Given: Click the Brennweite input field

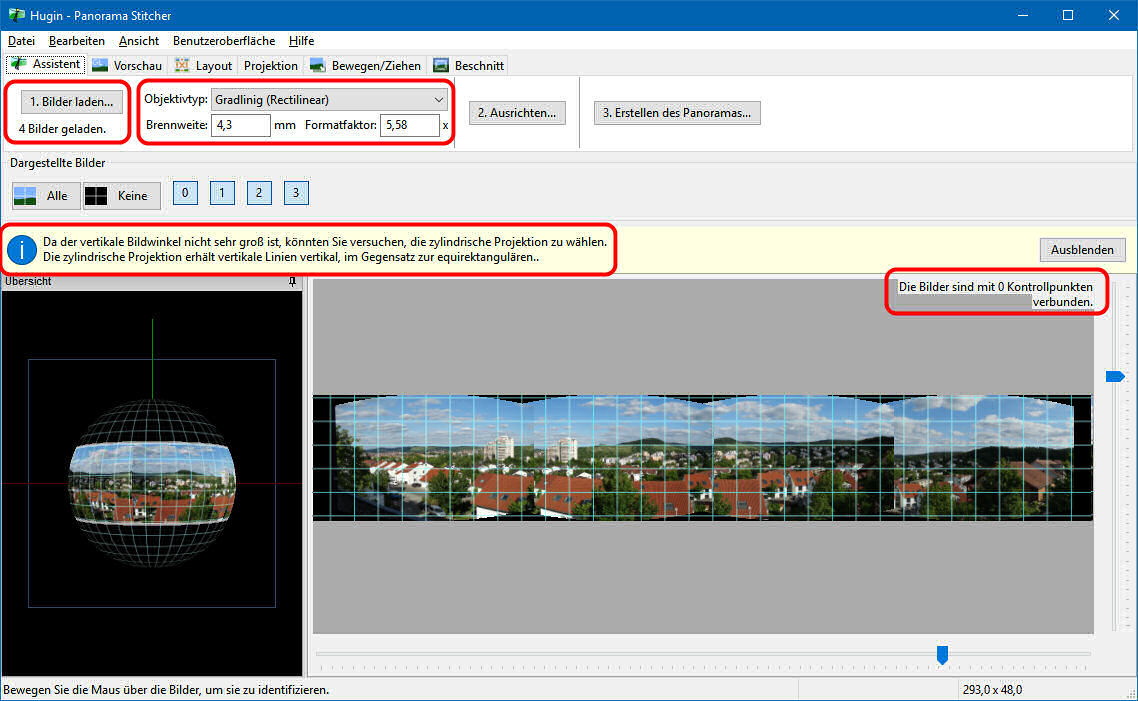Looking at the screenshot, I should click(241, 125).
